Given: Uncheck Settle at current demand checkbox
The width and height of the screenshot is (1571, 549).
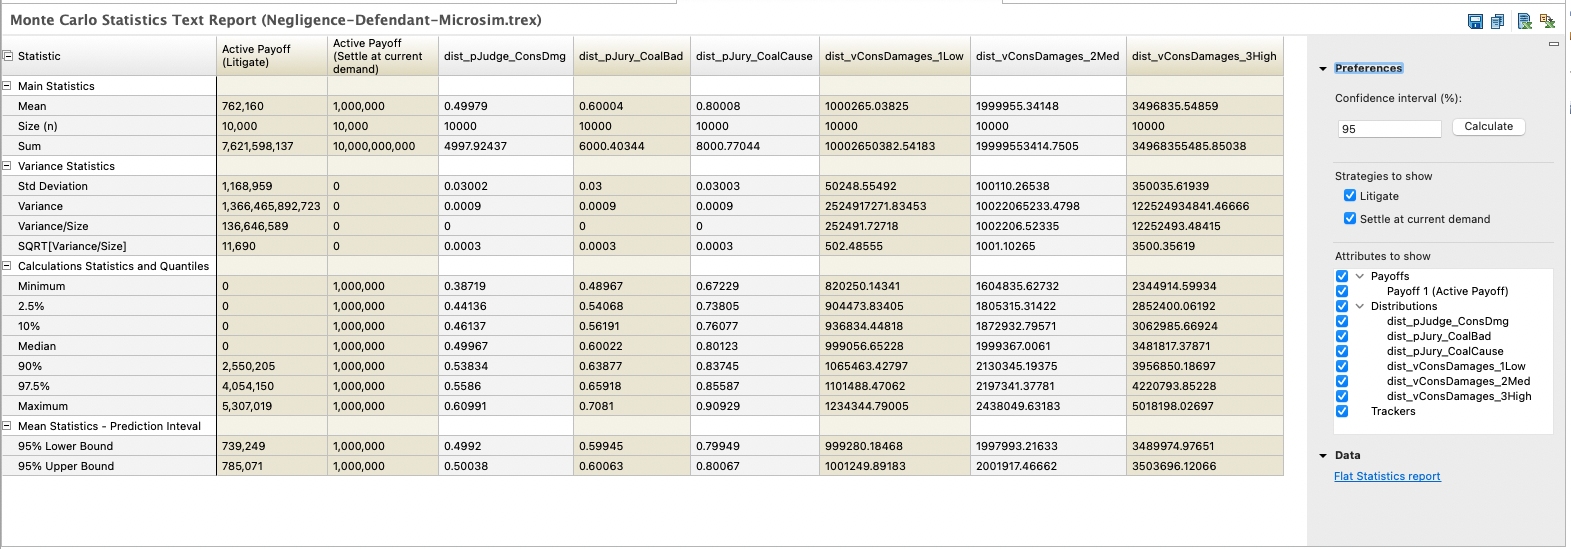Looking at the screenshot, I should click(1350, 218).
